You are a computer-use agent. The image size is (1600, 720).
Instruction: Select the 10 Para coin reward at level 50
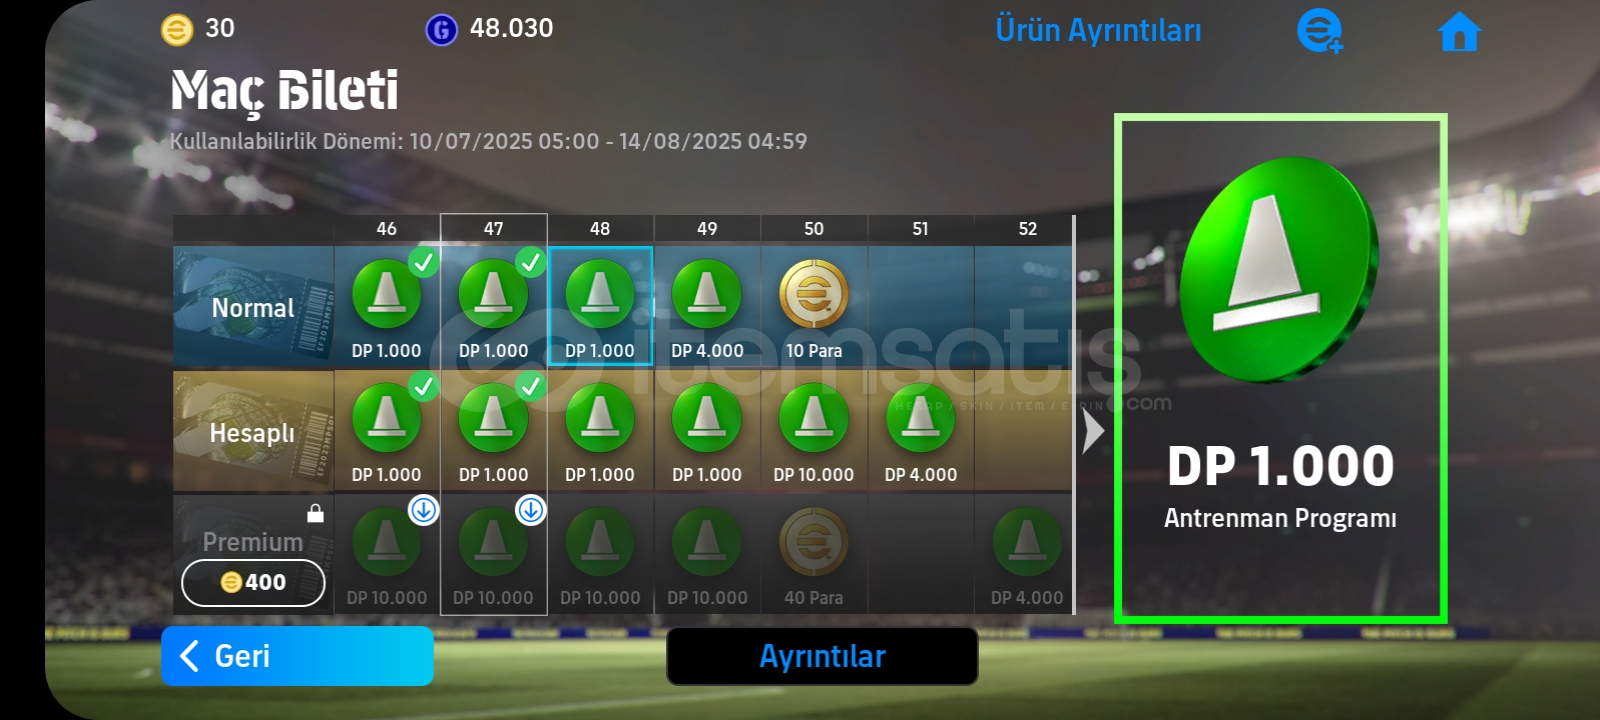[x=814, y=306]
